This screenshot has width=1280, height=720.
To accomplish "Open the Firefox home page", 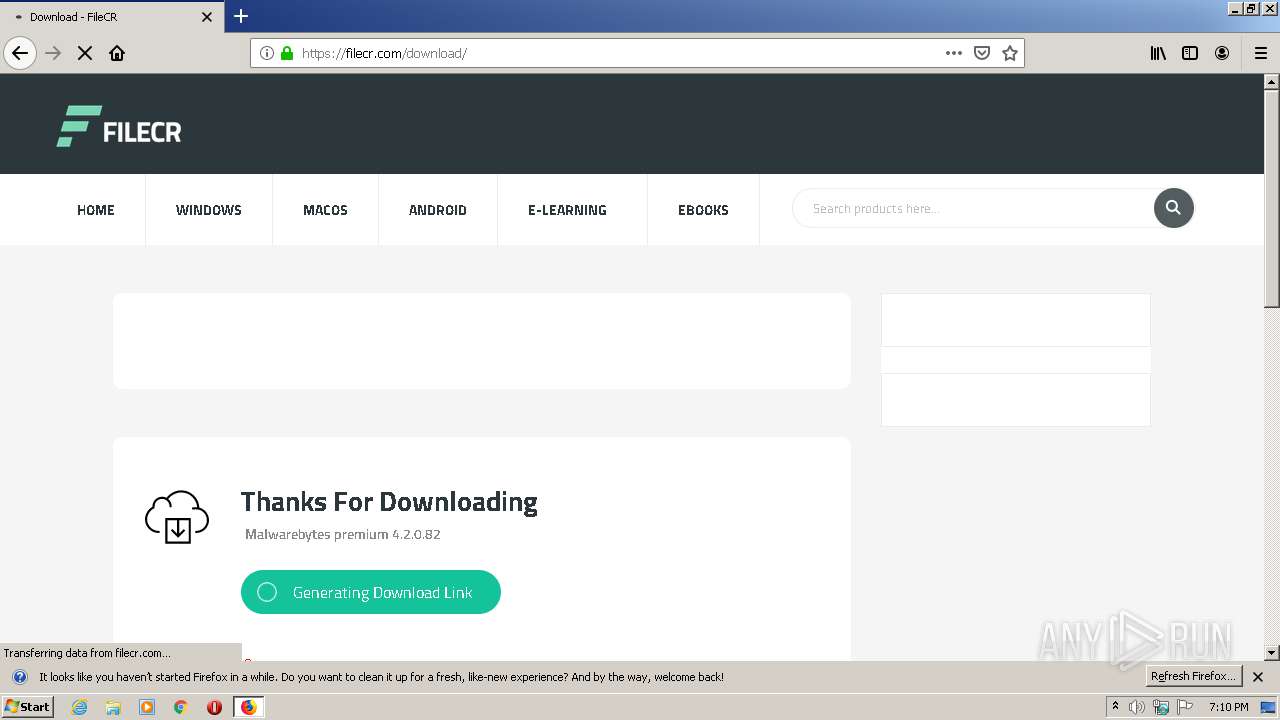I will [117, 53].
